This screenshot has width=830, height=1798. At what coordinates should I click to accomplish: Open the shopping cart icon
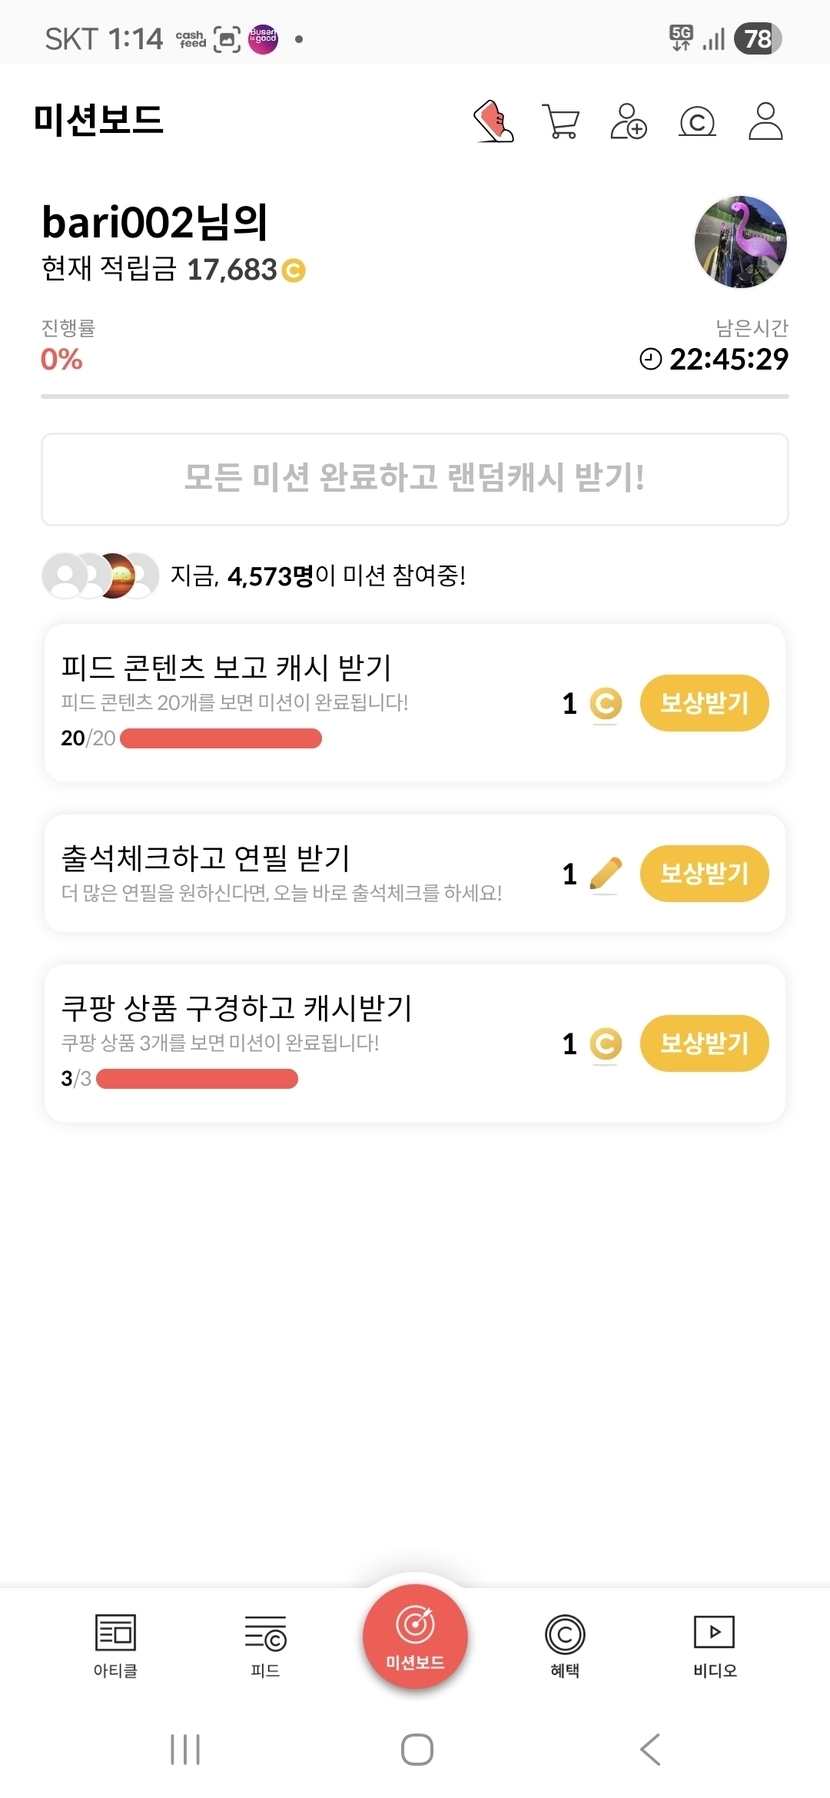click(561, 122)
